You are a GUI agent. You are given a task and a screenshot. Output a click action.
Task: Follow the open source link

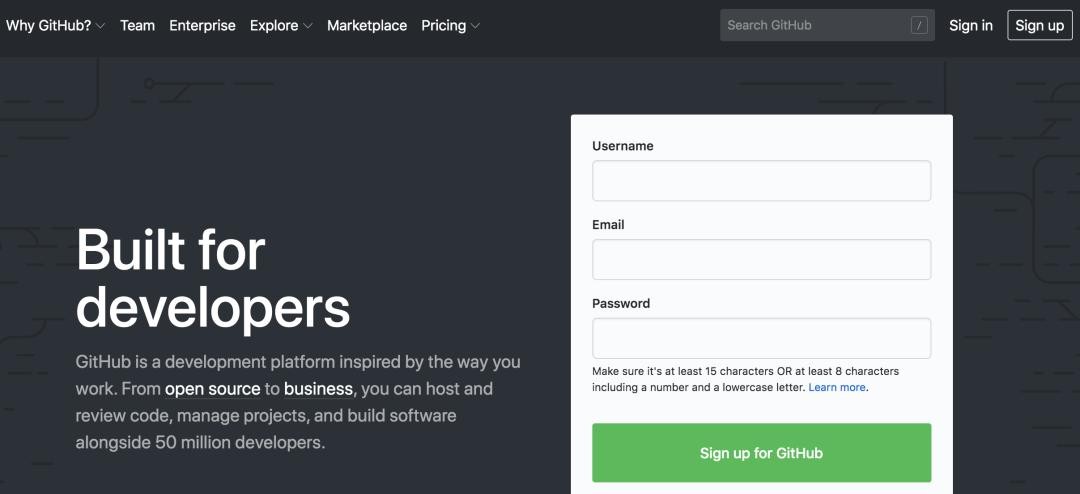click(x=213, y=388)
